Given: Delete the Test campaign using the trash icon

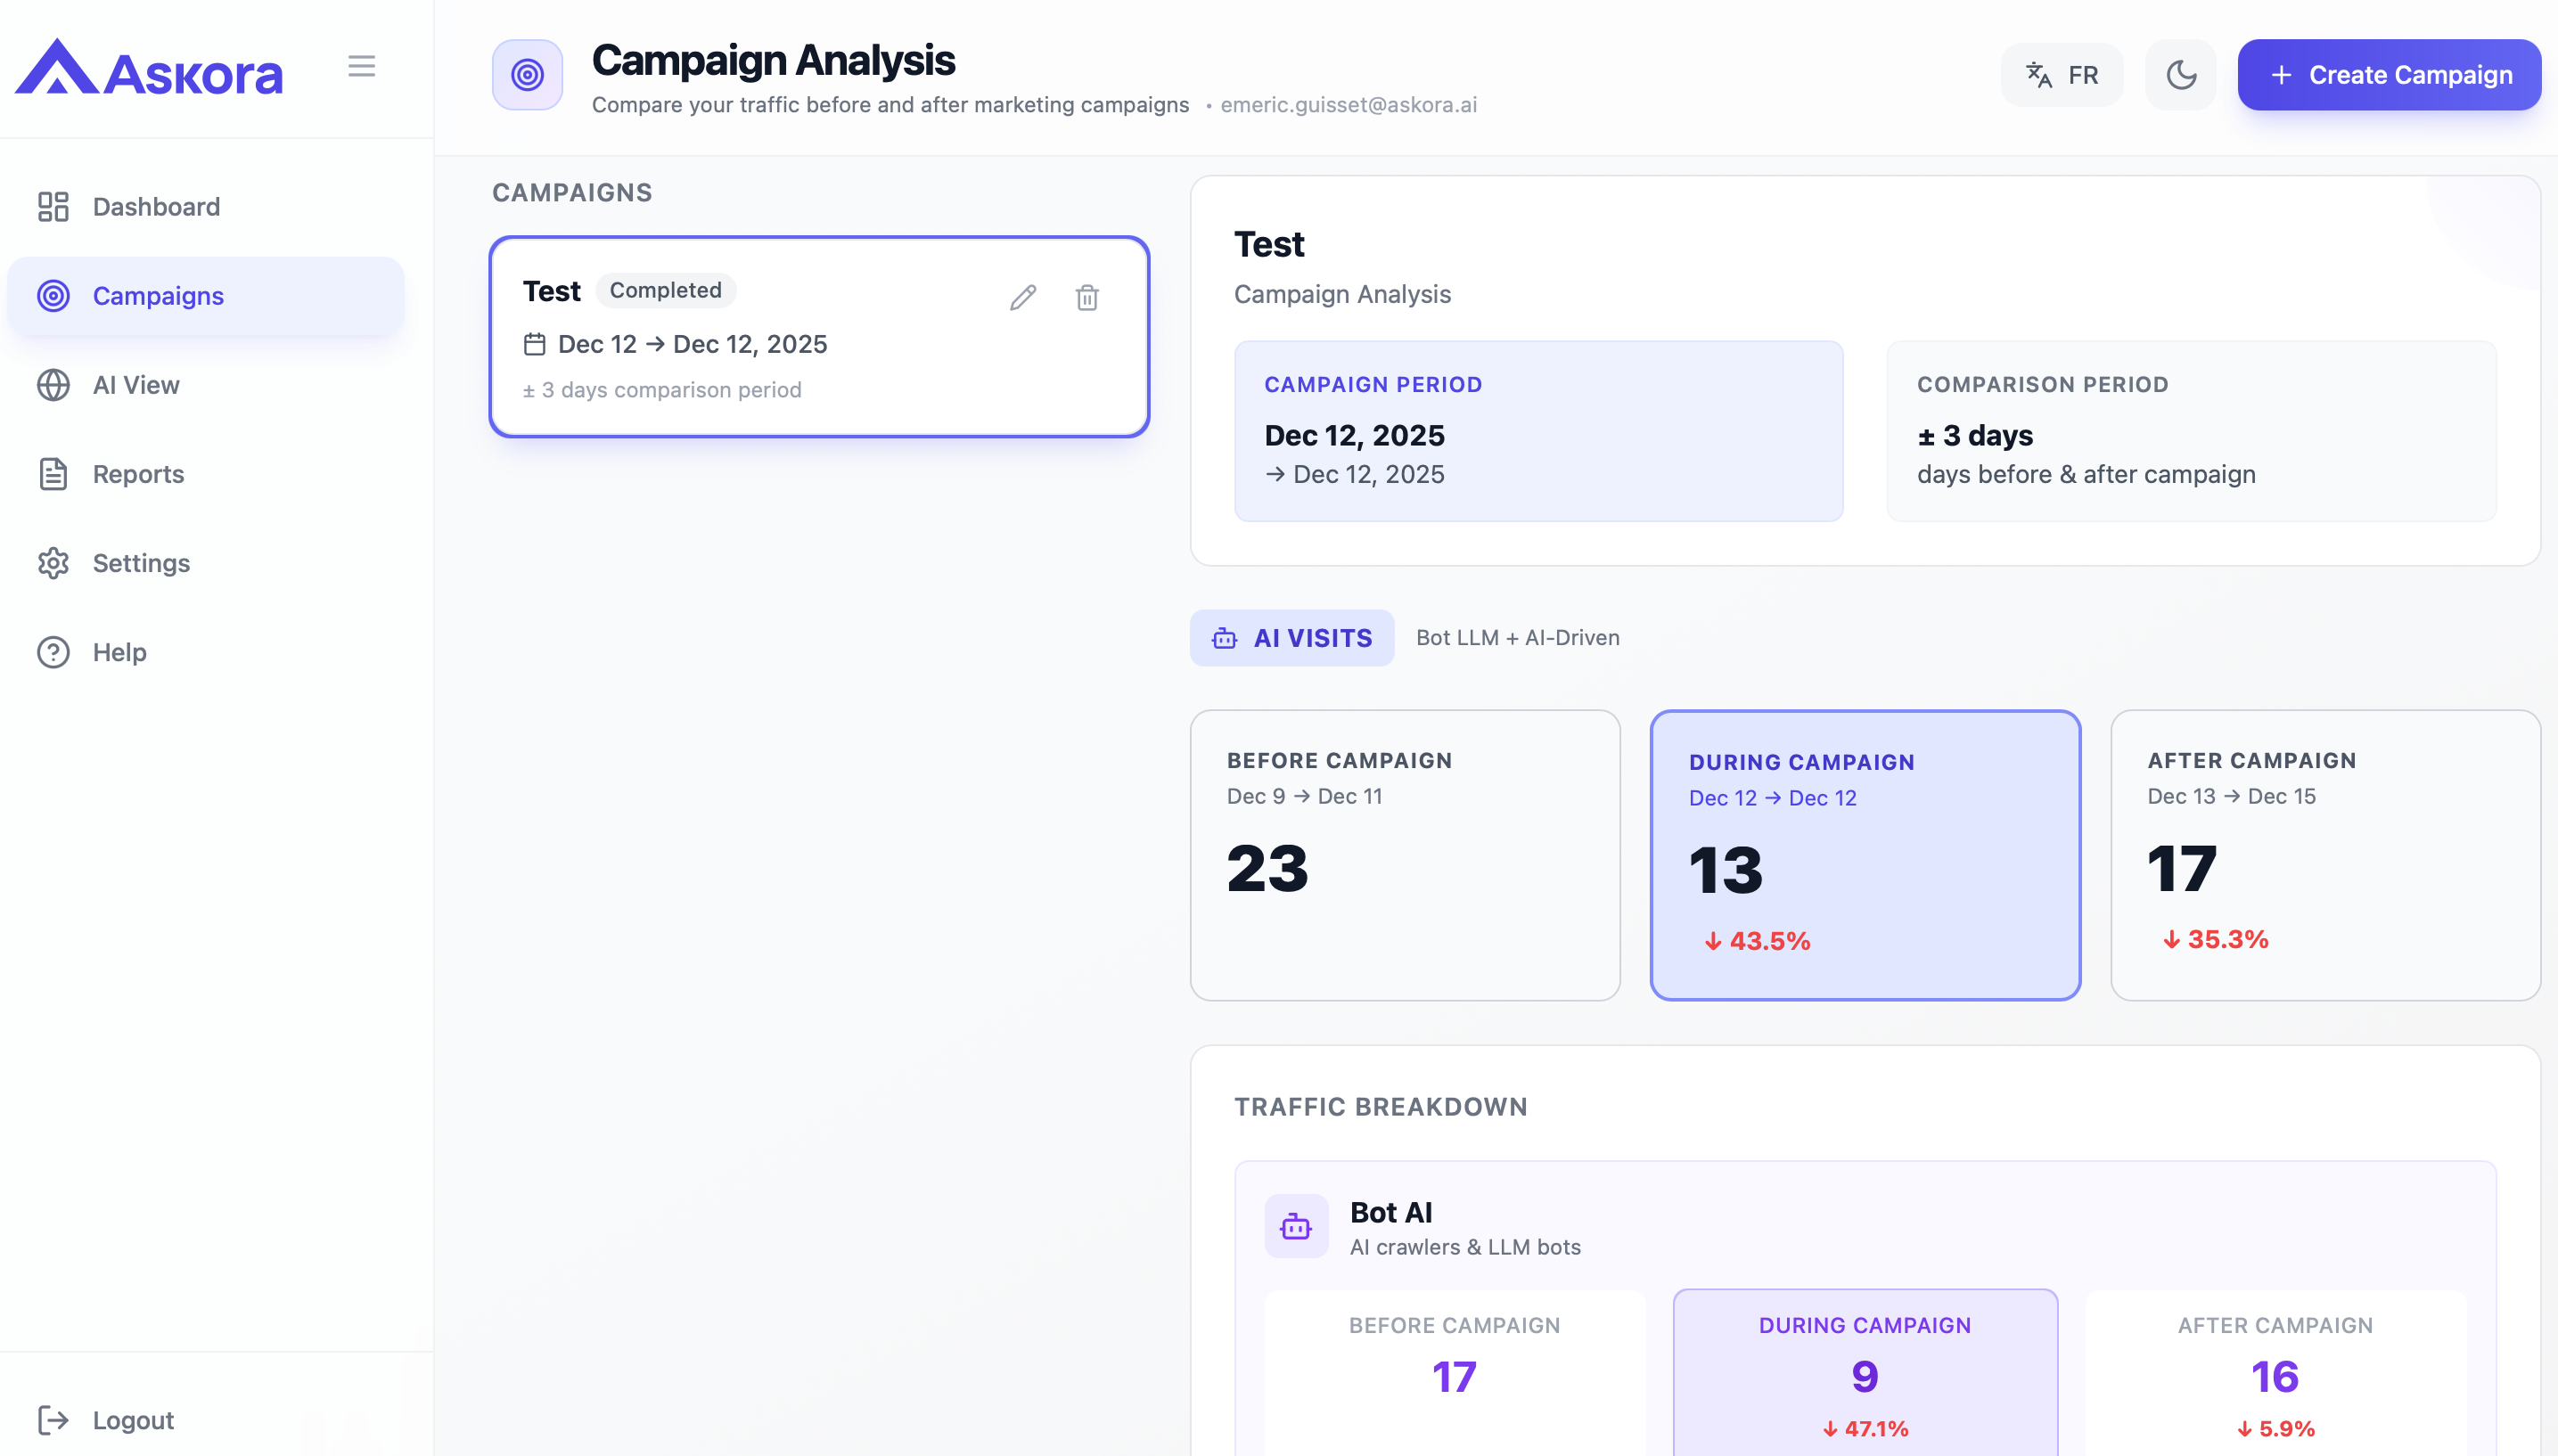Looking at the screenshot, I should [x=1087, y=297].
